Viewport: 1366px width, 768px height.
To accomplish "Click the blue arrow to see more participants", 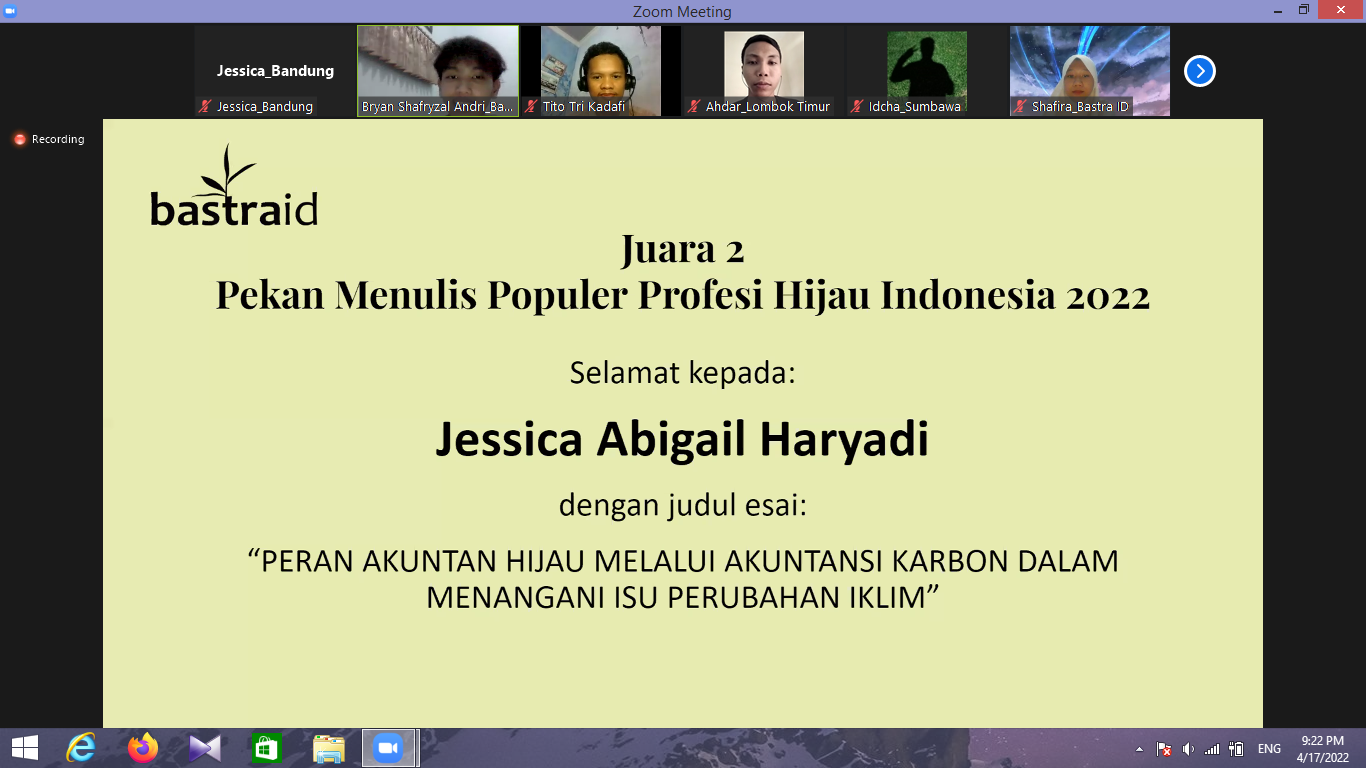I will pos(1198,70).
